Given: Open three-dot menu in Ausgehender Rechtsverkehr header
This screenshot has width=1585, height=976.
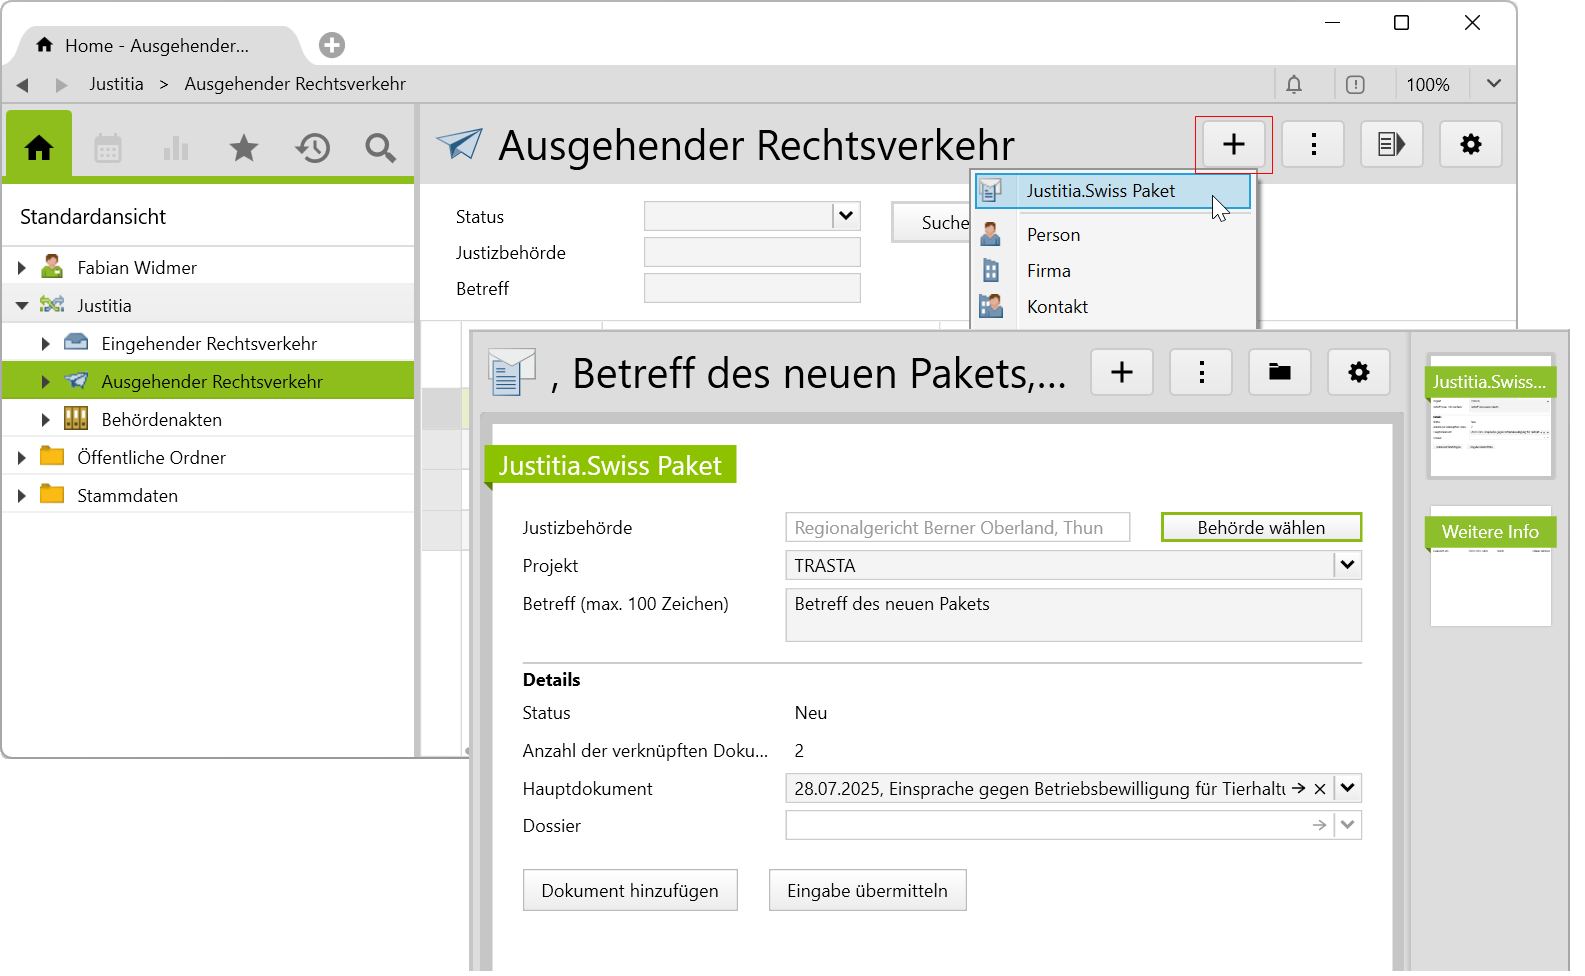Looking at the screenshot, I should coord(1314,144).
